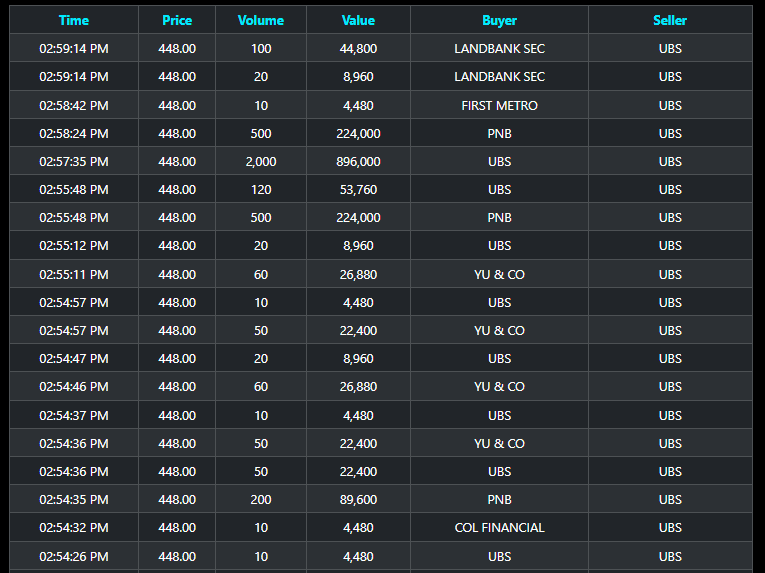Click the 44,800 value cell

pos(358,48)
